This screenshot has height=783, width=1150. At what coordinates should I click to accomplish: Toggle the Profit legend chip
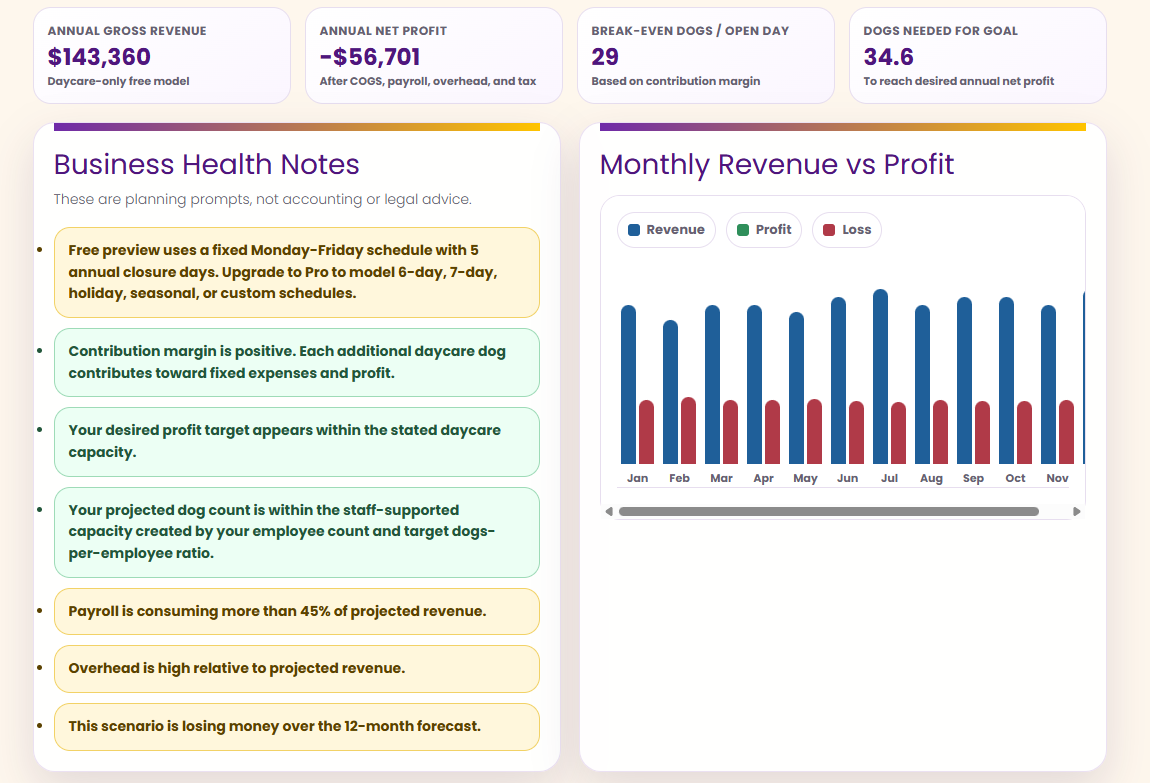[763, 230]
